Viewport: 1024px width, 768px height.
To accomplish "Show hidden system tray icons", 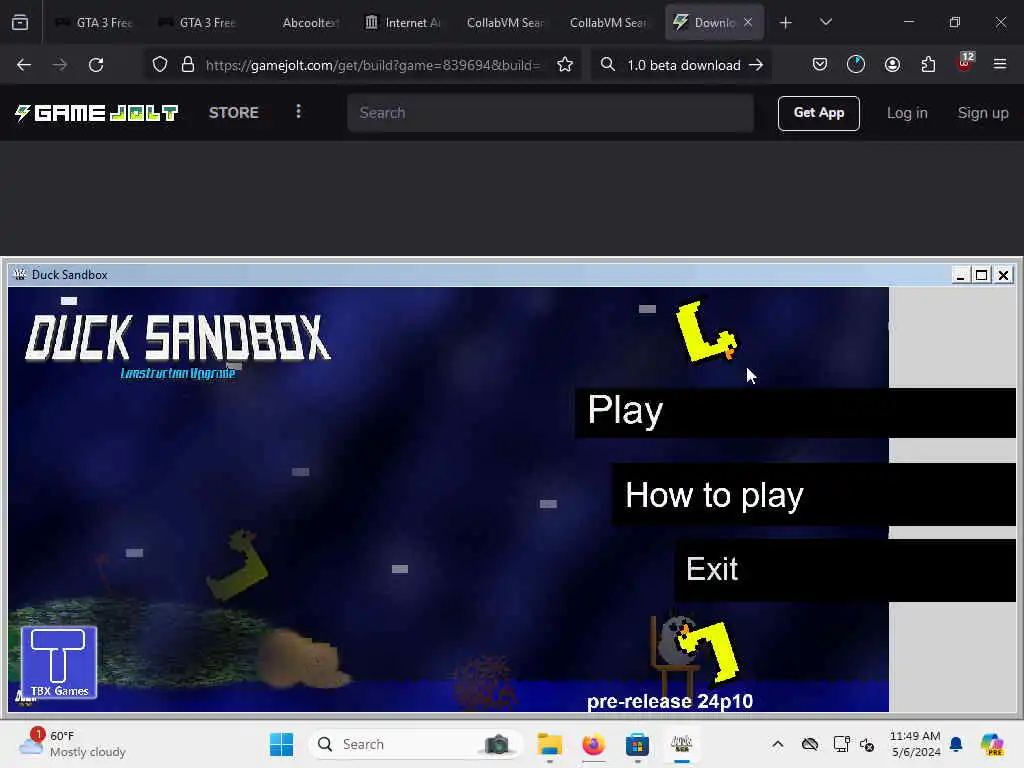I will 777,744.
